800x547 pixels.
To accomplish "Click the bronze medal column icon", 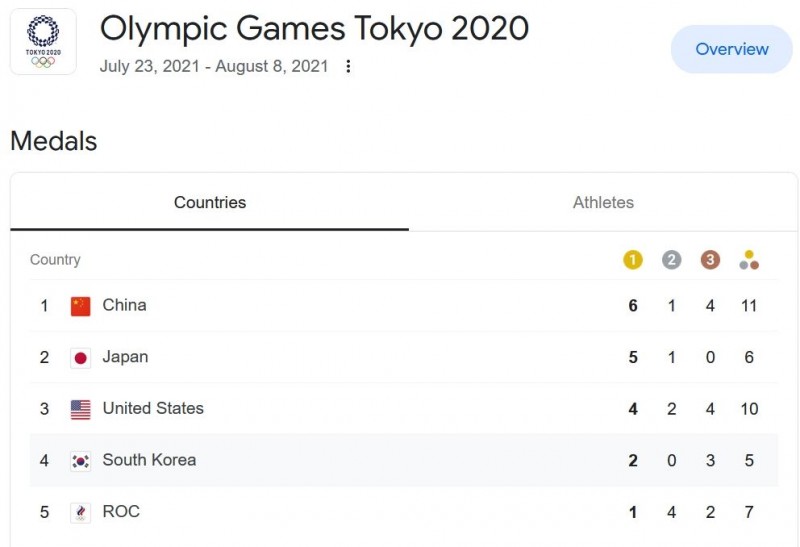I will [710, 260].
